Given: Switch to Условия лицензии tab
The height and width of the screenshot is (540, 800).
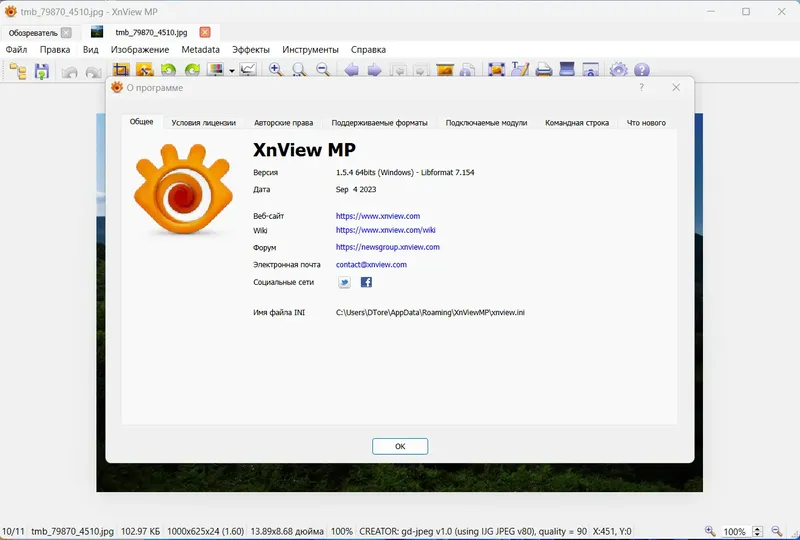Looking at the screenshot, I should pyautogui.click(x=204, y=123).
